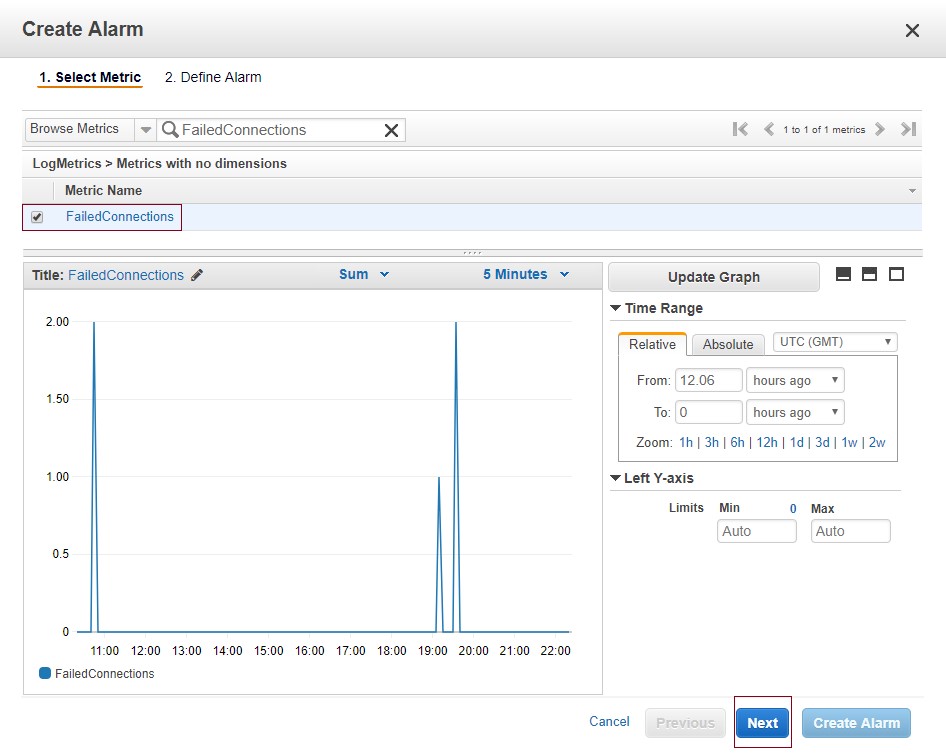Go to previous page of metrics

[769, 129]
